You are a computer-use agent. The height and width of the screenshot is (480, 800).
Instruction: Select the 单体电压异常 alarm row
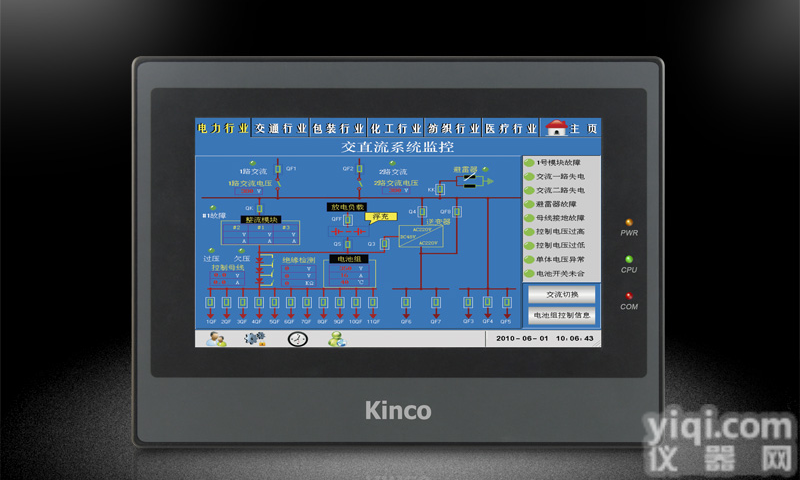click(x=555, y=260)
